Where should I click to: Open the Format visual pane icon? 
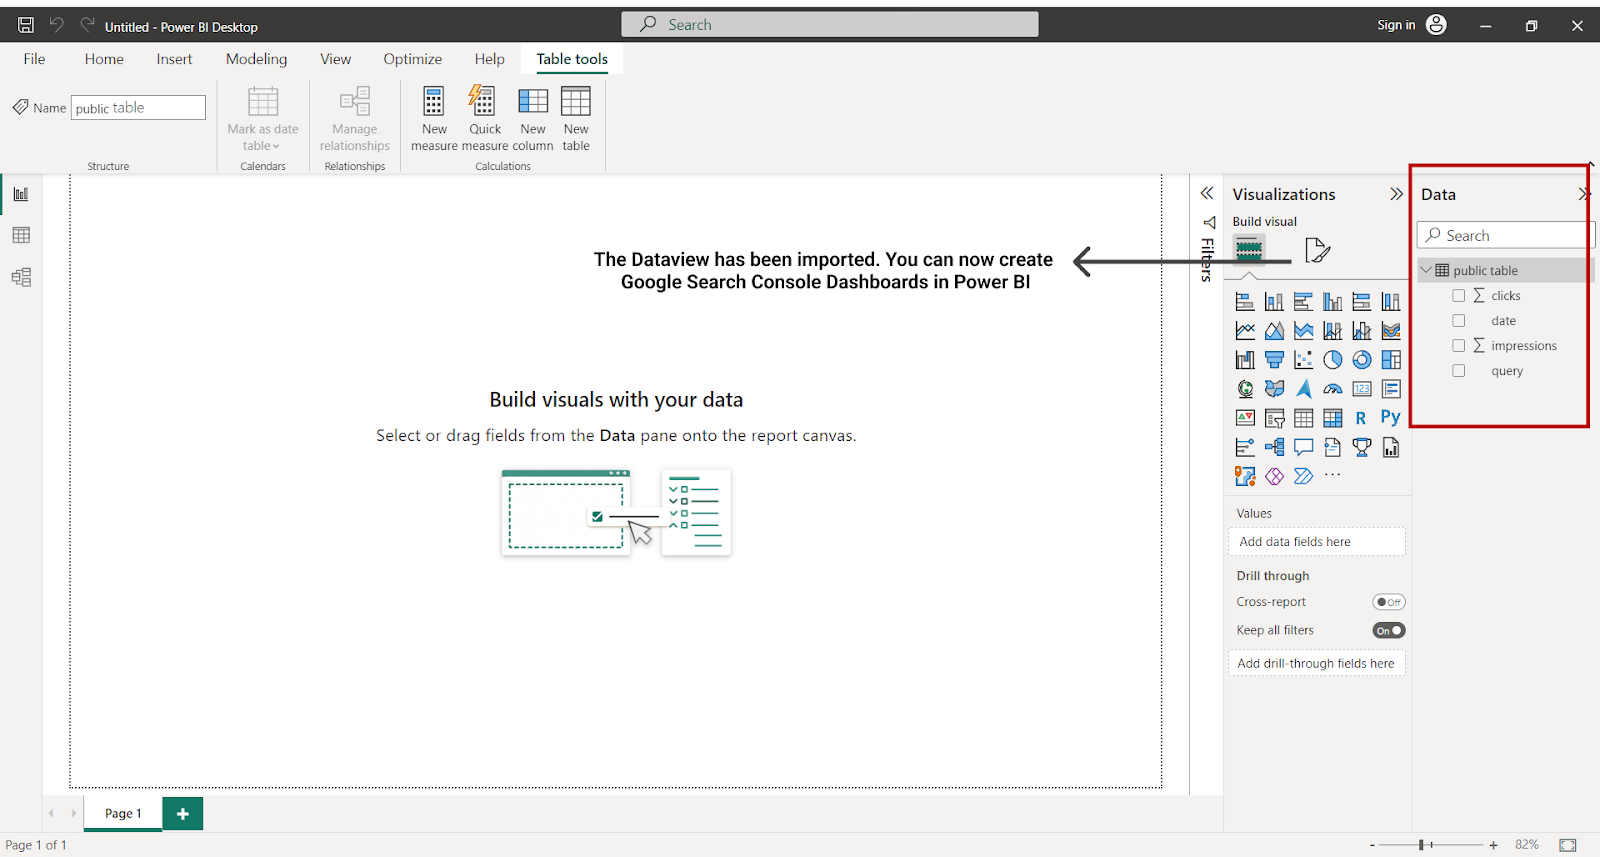(1317, 250)
